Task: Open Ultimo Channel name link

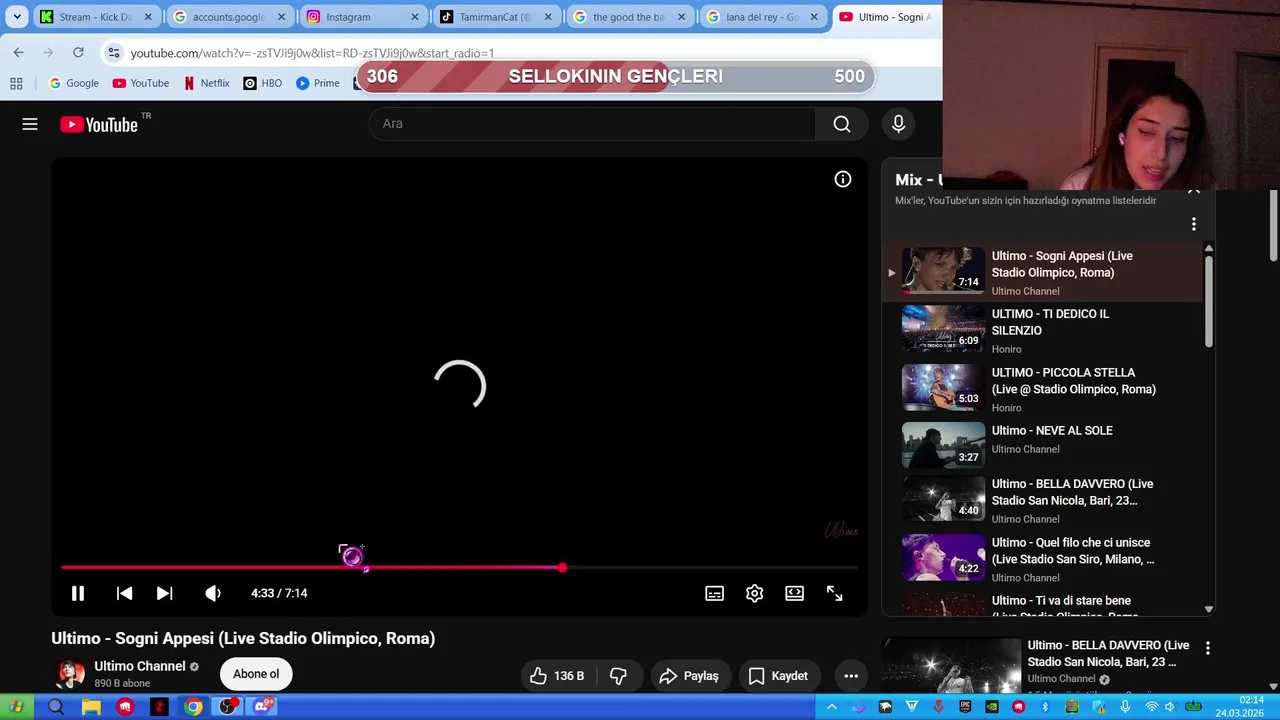Action: (x=140, y=666)
